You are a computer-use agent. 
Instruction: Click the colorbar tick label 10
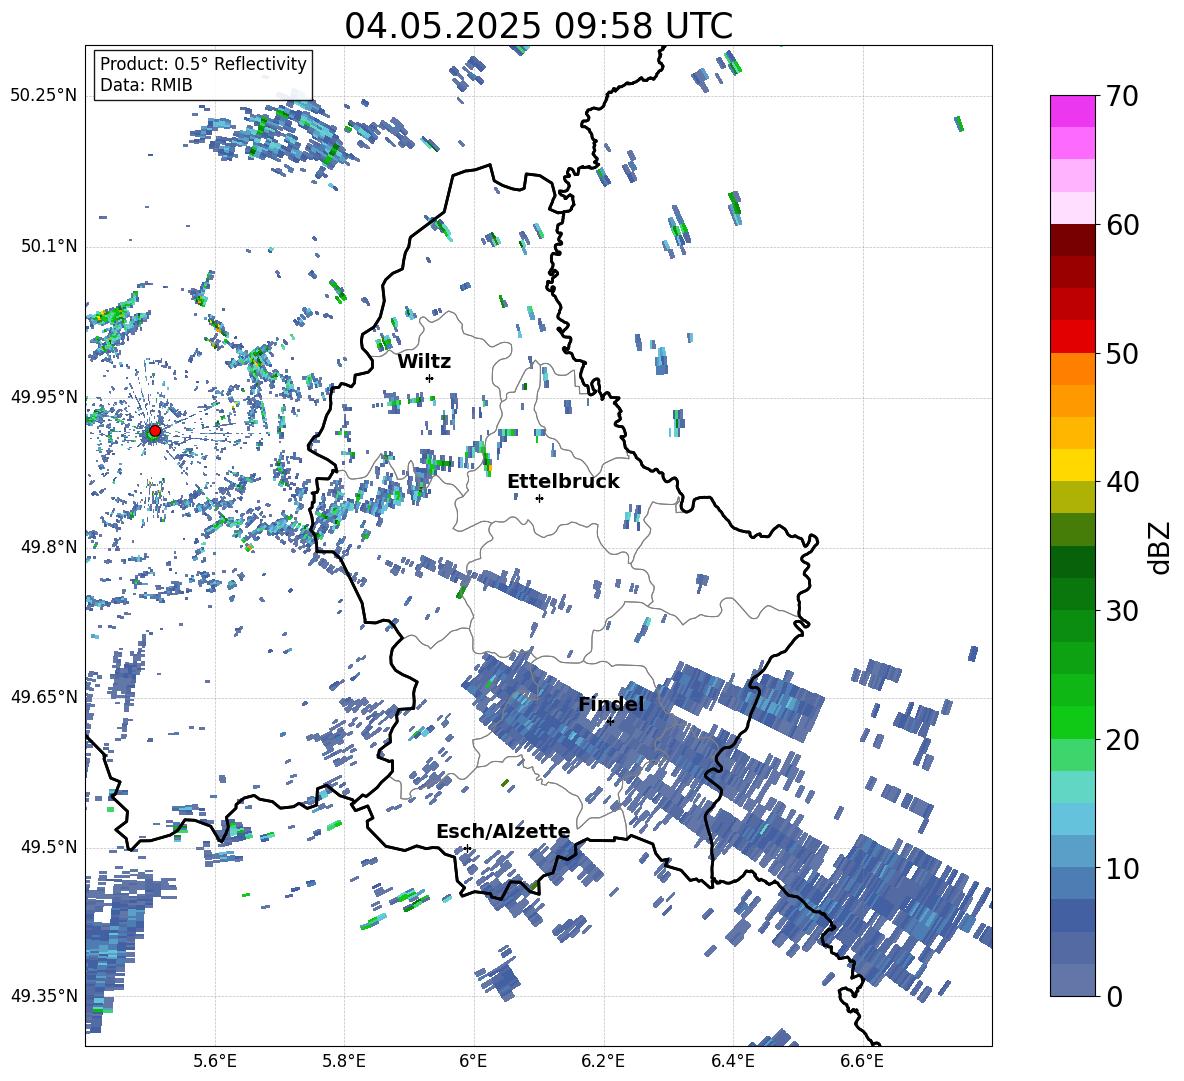1122,868
